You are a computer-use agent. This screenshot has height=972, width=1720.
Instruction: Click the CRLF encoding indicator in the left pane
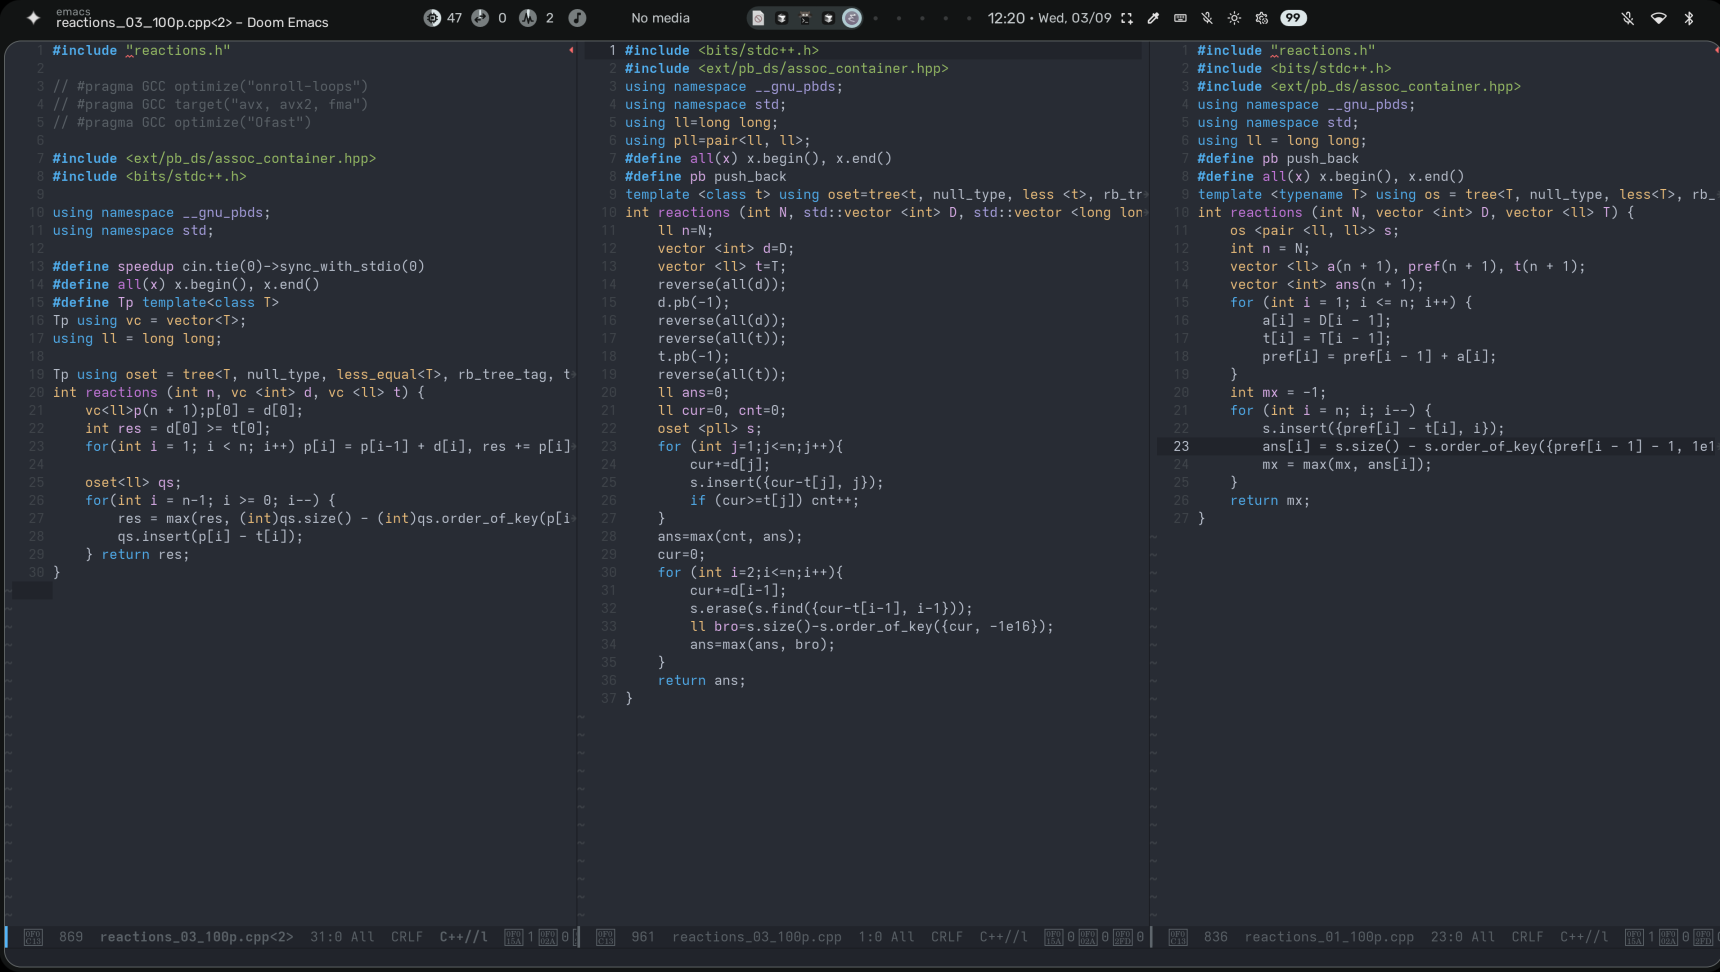click(x=407, y=937)
